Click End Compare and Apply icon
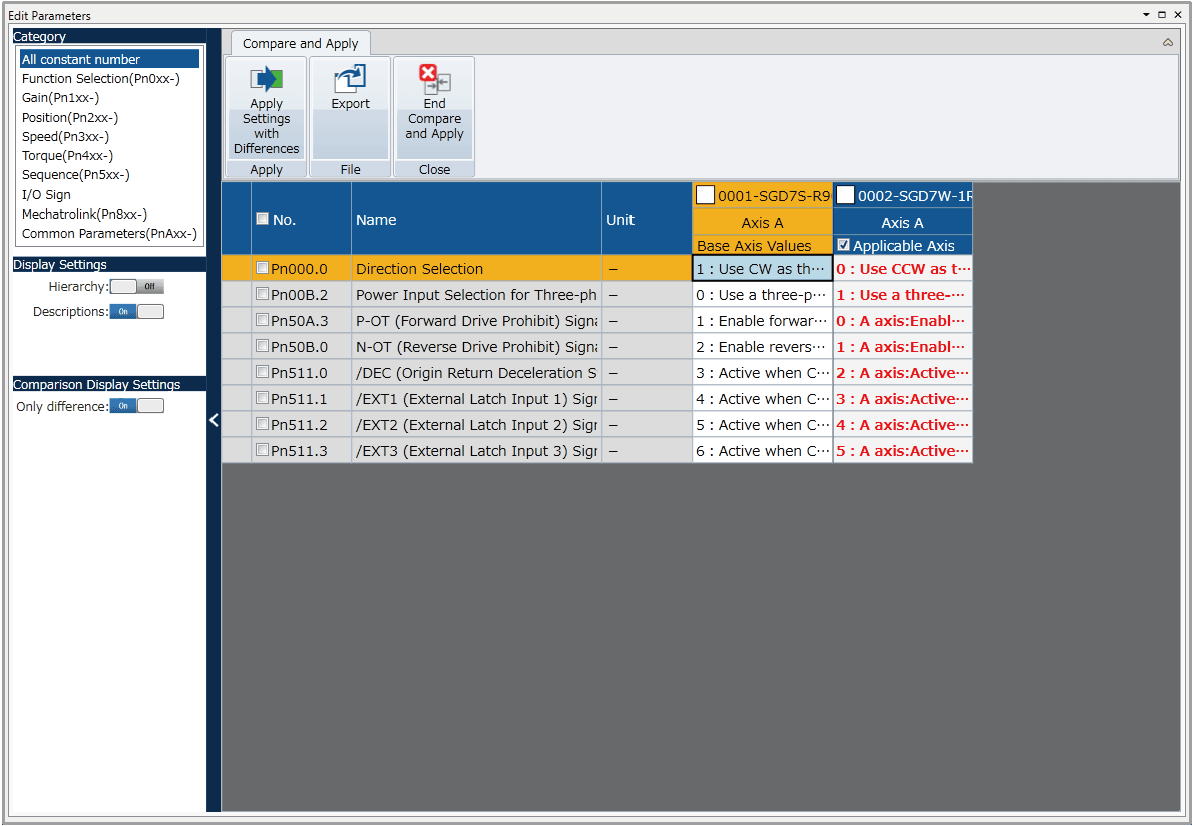This screenshot has height=826, width=1192. pos(434,80)
